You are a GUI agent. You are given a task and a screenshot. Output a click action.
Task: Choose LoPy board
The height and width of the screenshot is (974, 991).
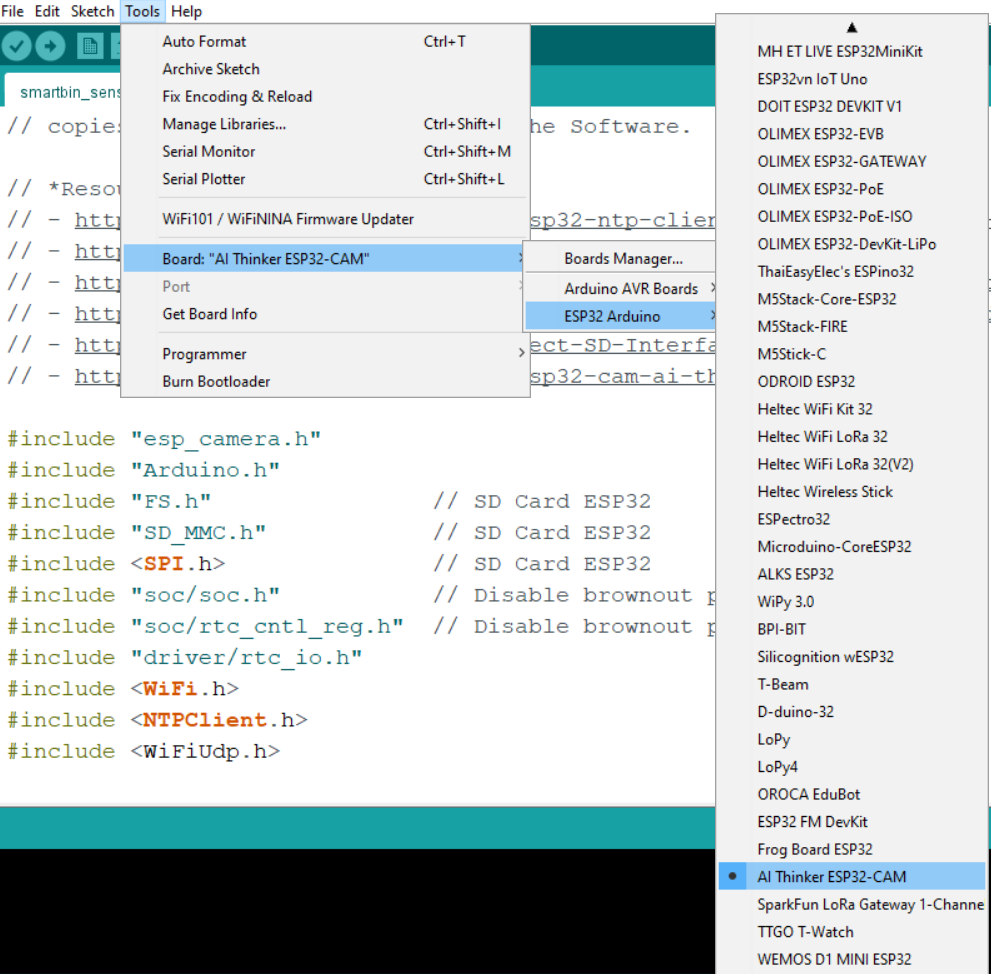[851, 739]
